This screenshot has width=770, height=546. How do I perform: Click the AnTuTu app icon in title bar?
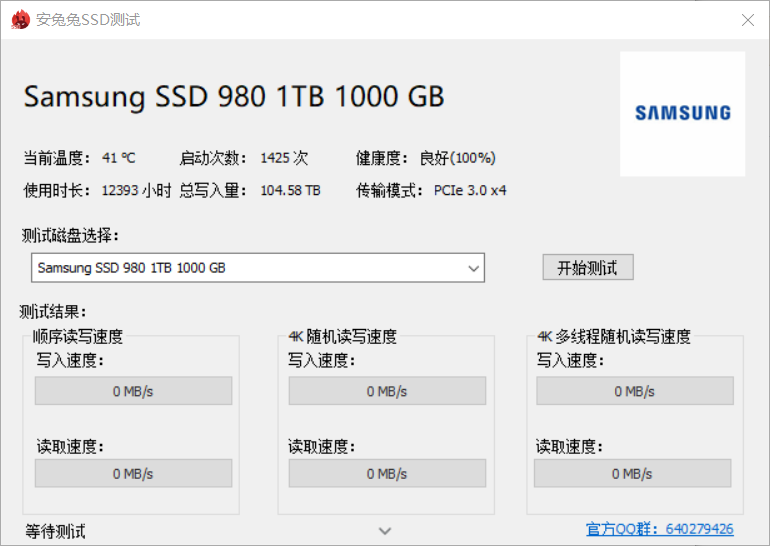tap(19, 20)
